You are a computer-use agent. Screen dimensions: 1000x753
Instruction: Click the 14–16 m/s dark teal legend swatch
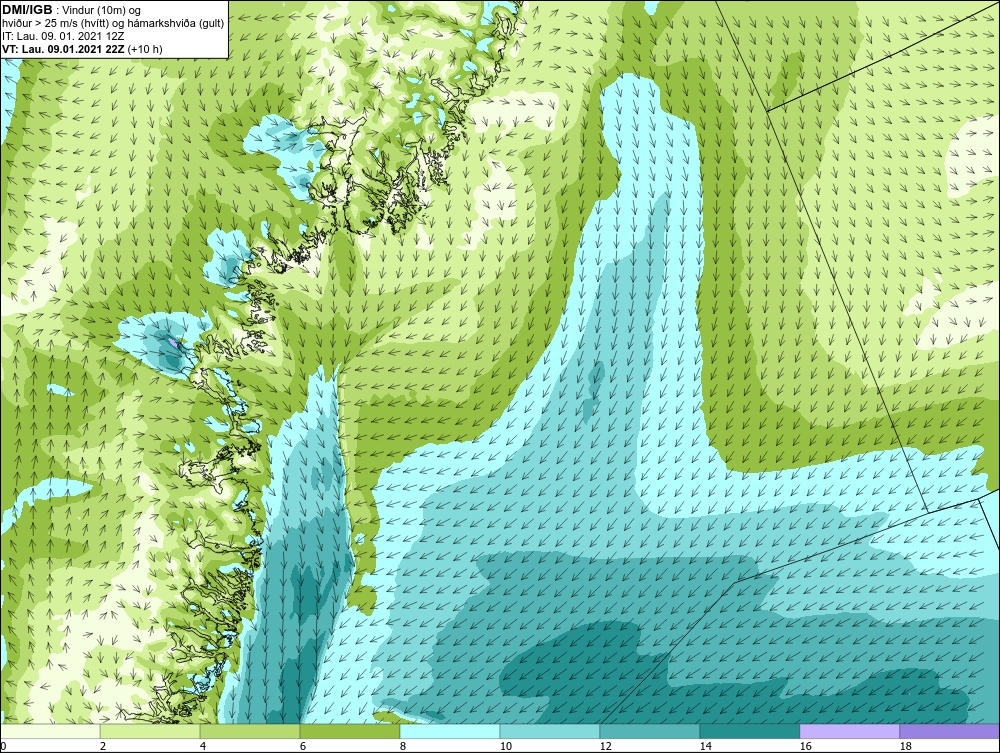750,731
